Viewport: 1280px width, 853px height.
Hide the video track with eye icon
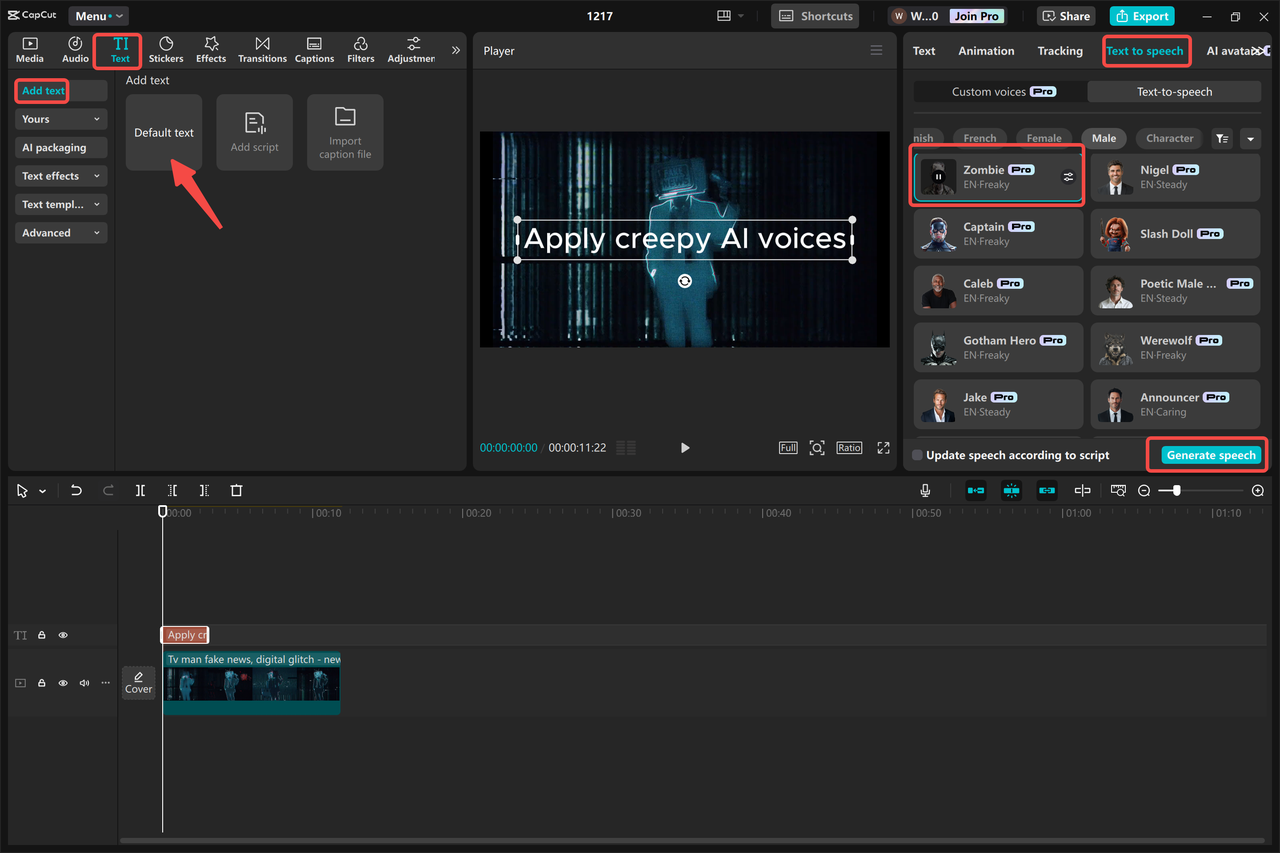click(63, 683)
